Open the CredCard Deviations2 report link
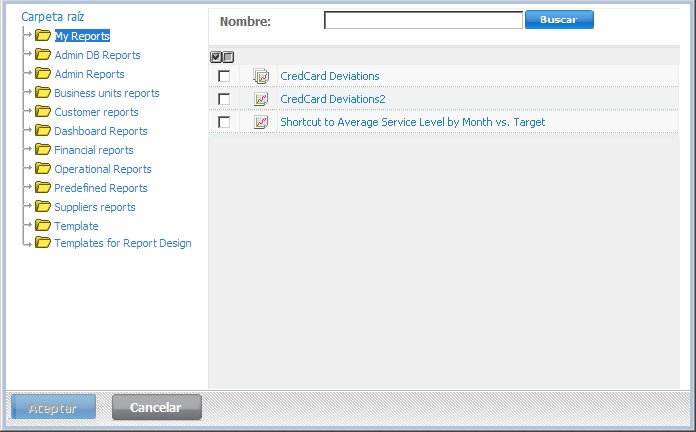The height and width of the screenshot is (432, 696). click(332, 99)
